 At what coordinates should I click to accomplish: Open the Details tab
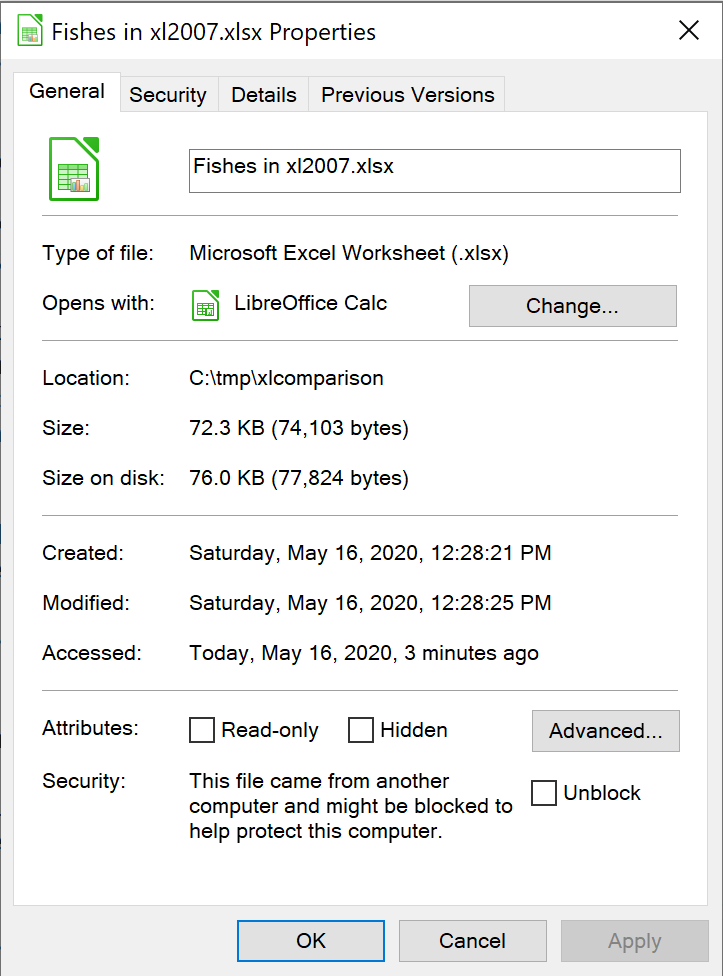(264, 95)
